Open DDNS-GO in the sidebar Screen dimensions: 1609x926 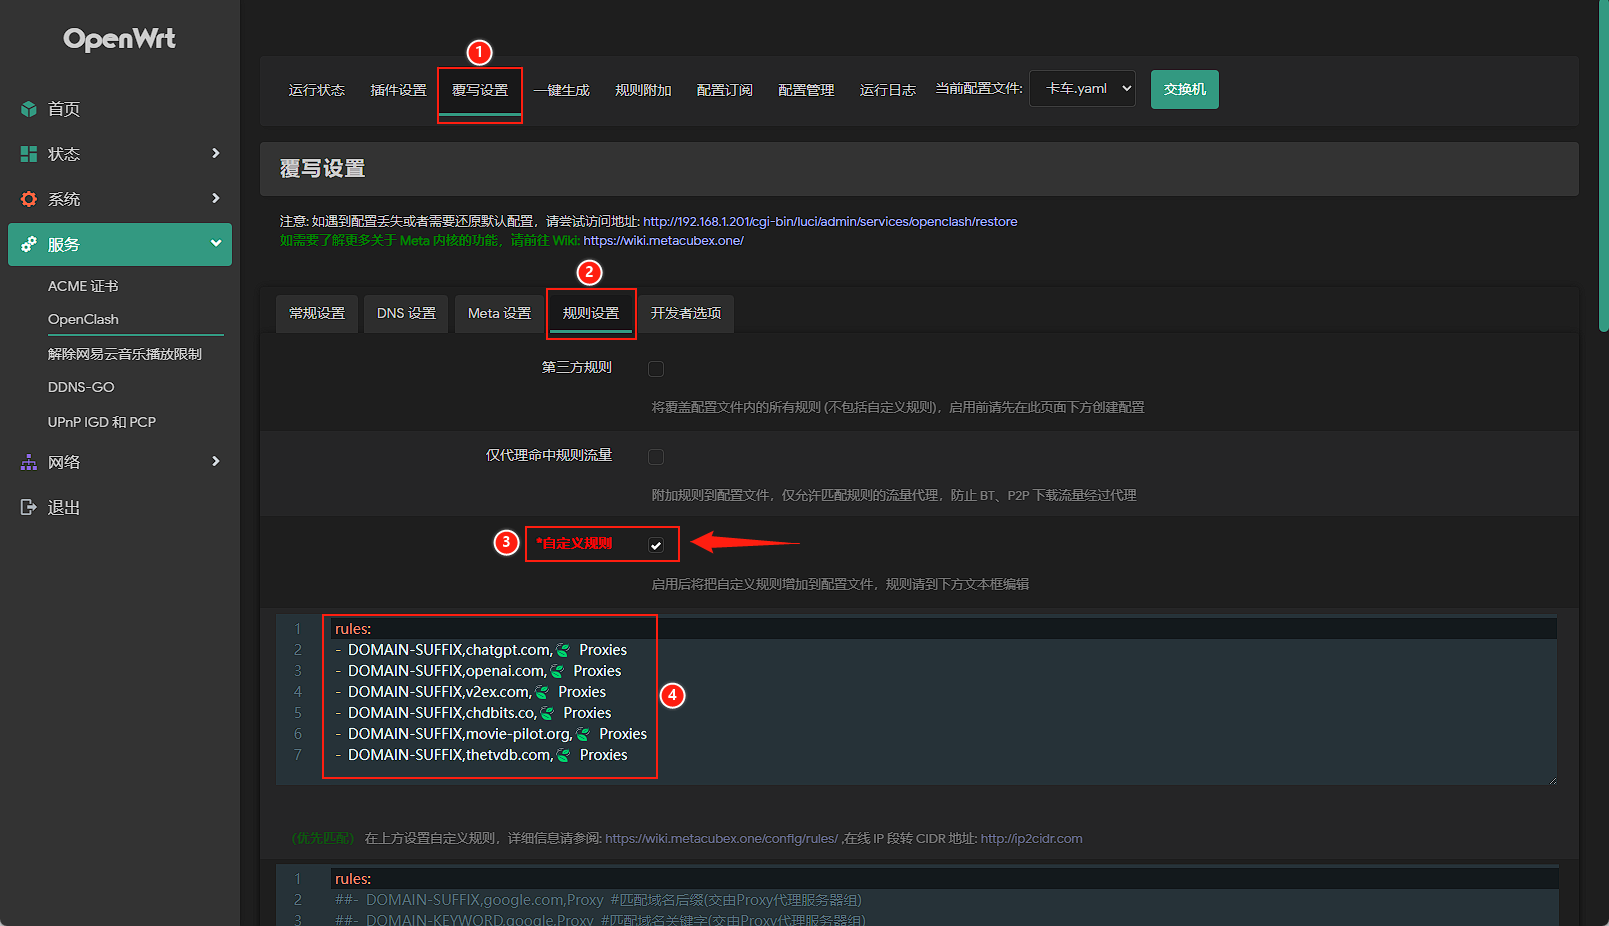click(81, 387)
